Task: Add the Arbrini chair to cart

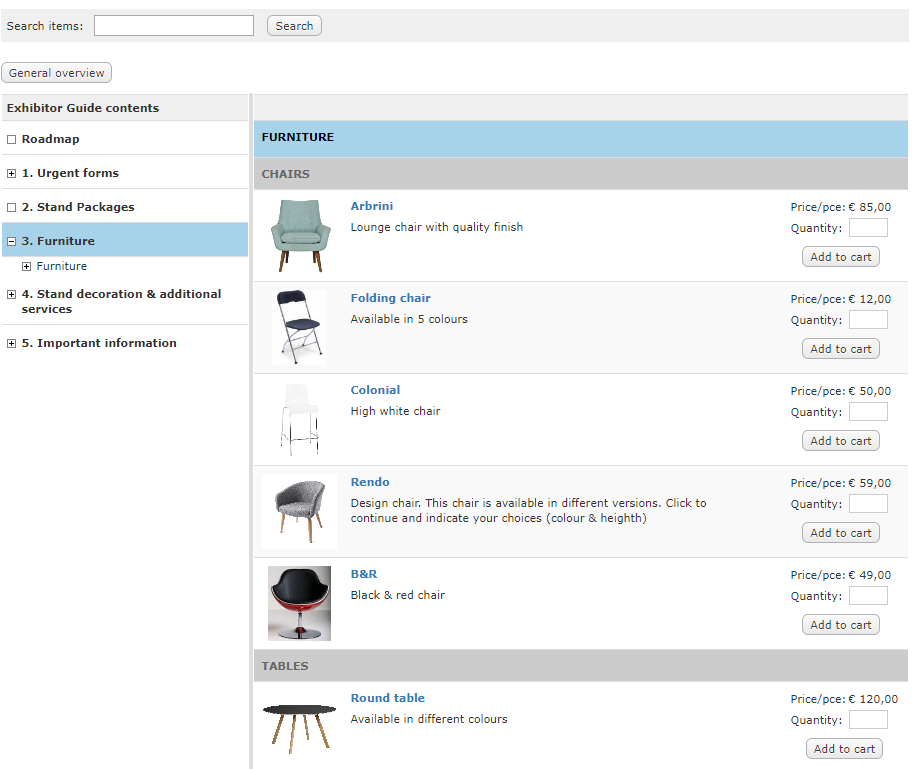Action: (840, 257)
